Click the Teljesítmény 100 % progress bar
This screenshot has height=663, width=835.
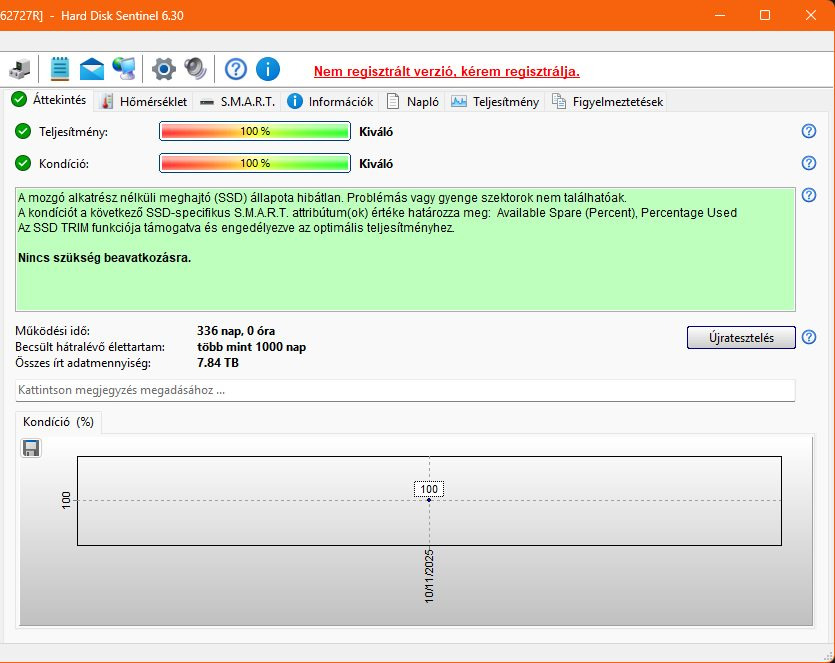(255, 131)
